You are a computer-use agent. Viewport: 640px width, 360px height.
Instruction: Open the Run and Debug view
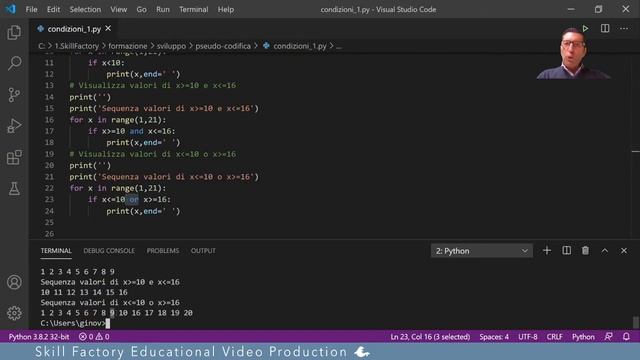(14, 126)
